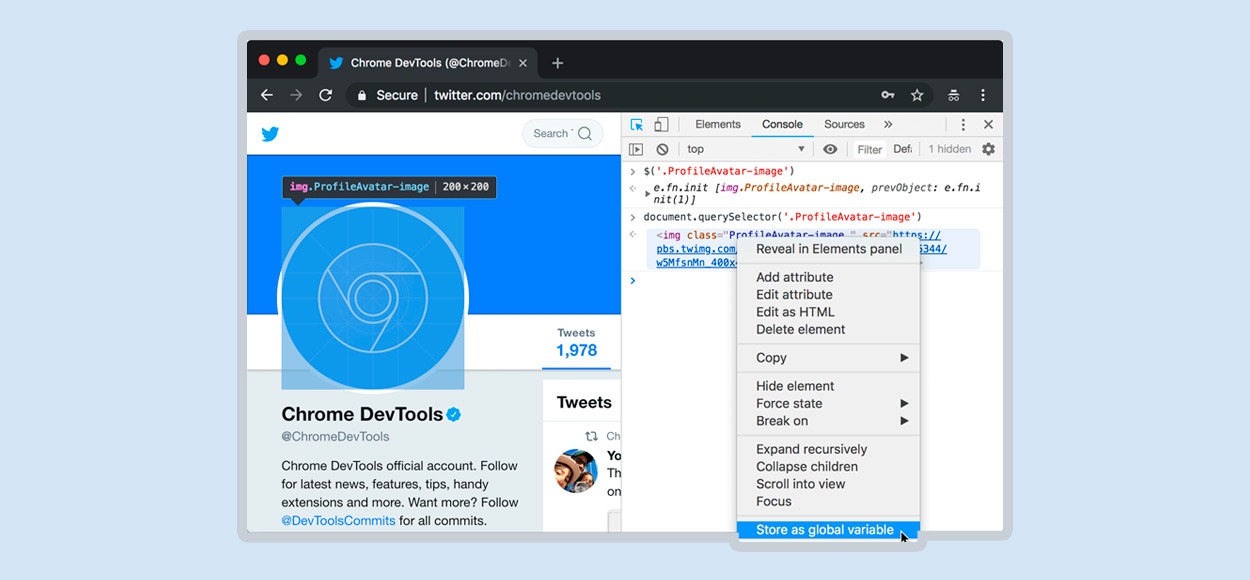
Task: Switch to the Sources tab
Action: pos(844,125)
